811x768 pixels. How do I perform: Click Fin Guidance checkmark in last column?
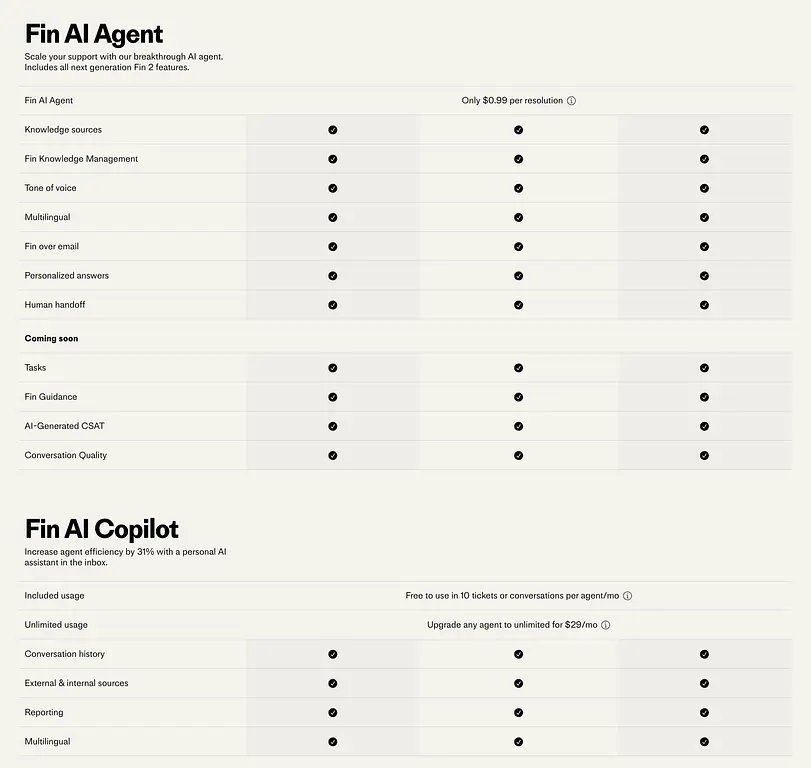(704, 397)
